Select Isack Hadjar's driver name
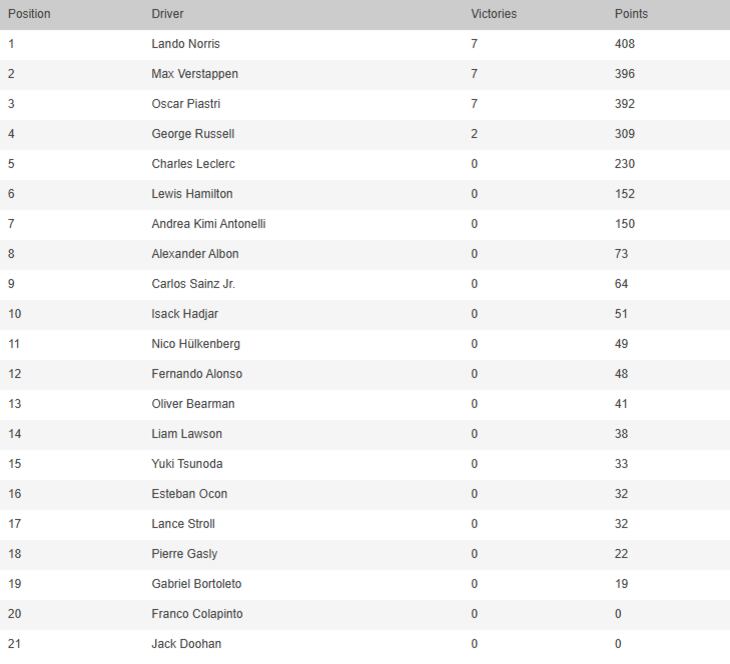Screen dimensions: 730x664 [184, 314]
